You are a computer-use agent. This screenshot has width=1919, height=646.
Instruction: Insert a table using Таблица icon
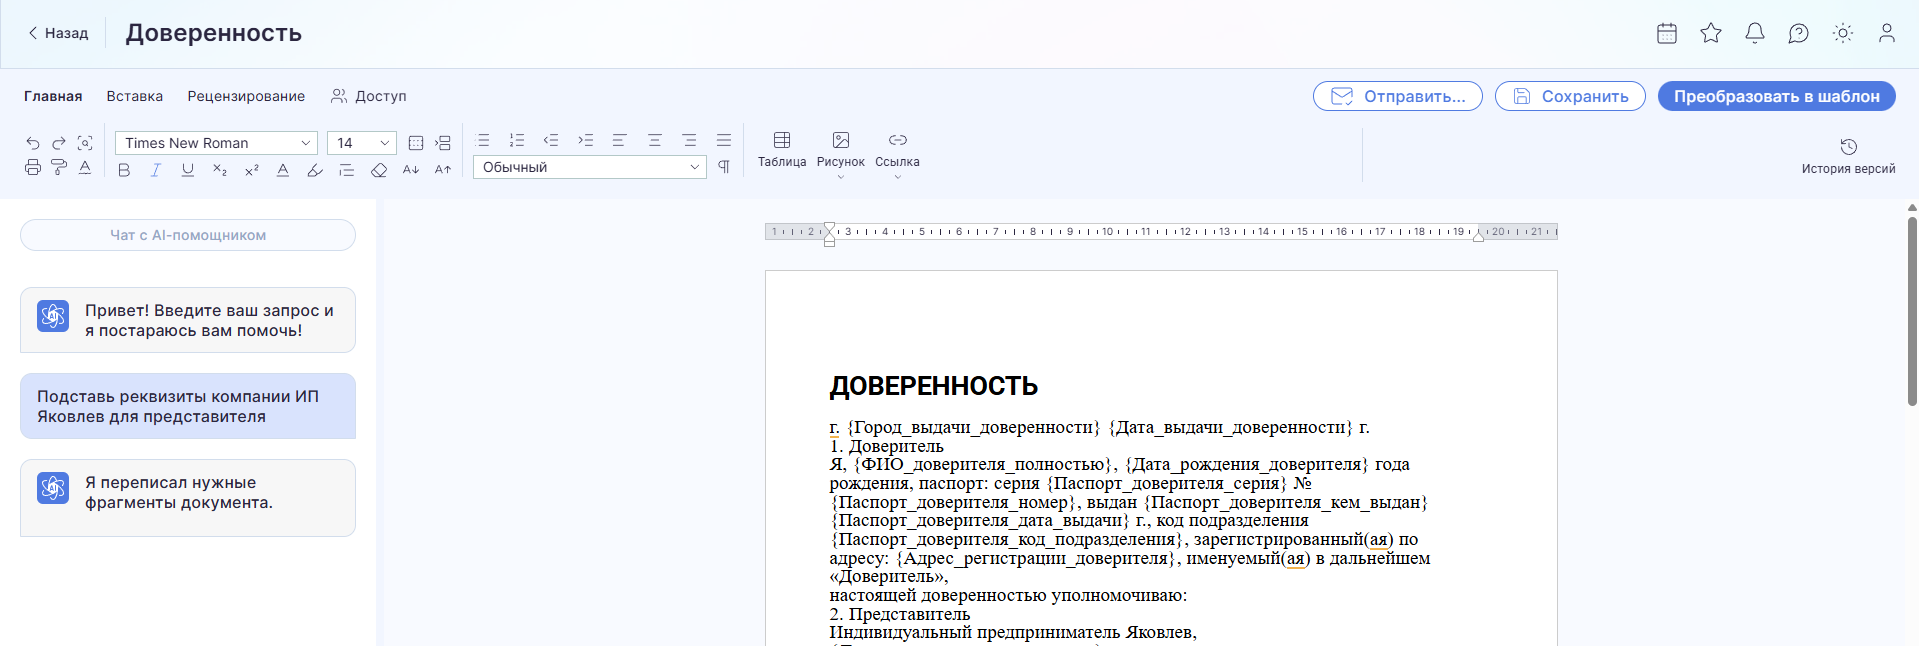coord(782,149)
